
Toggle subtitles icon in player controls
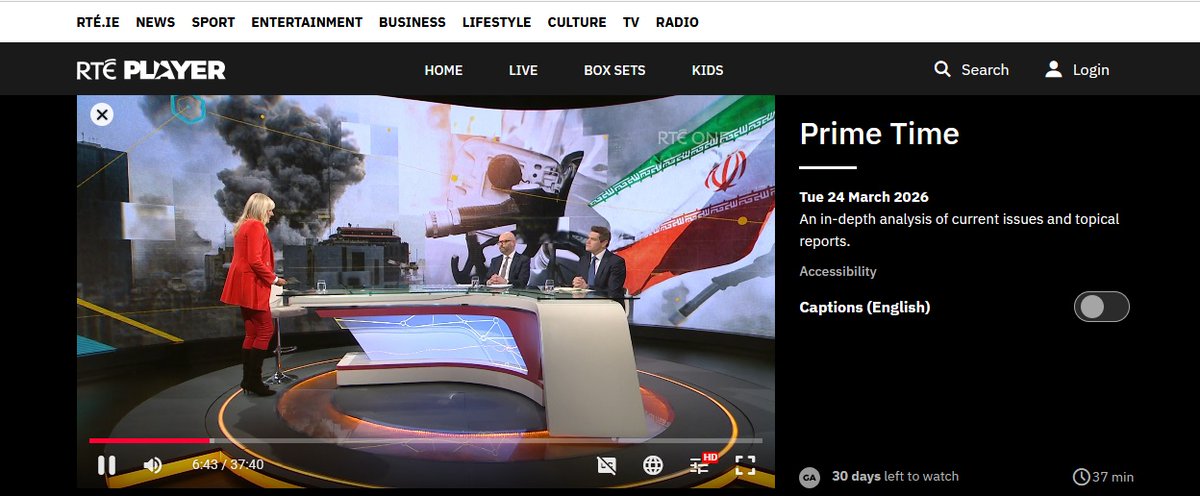[605, 465]
